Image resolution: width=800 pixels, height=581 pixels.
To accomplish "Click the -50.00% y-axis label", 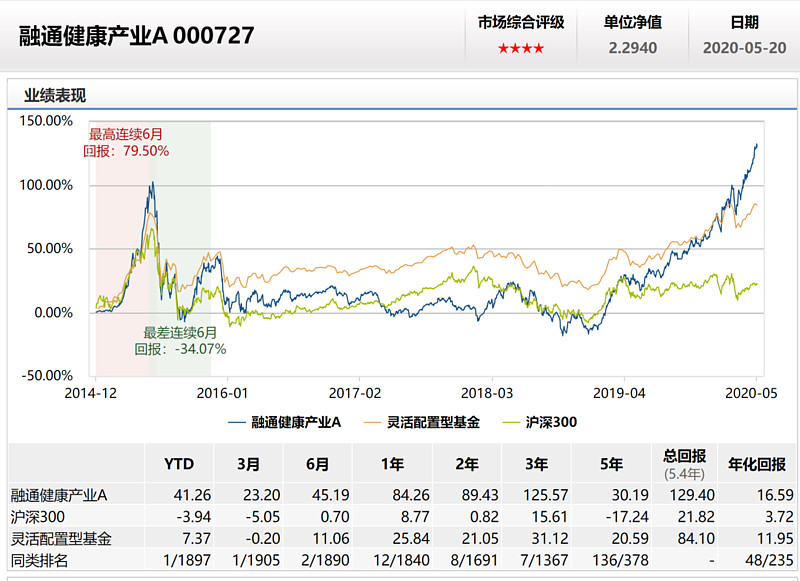I will tap(47, 376).
